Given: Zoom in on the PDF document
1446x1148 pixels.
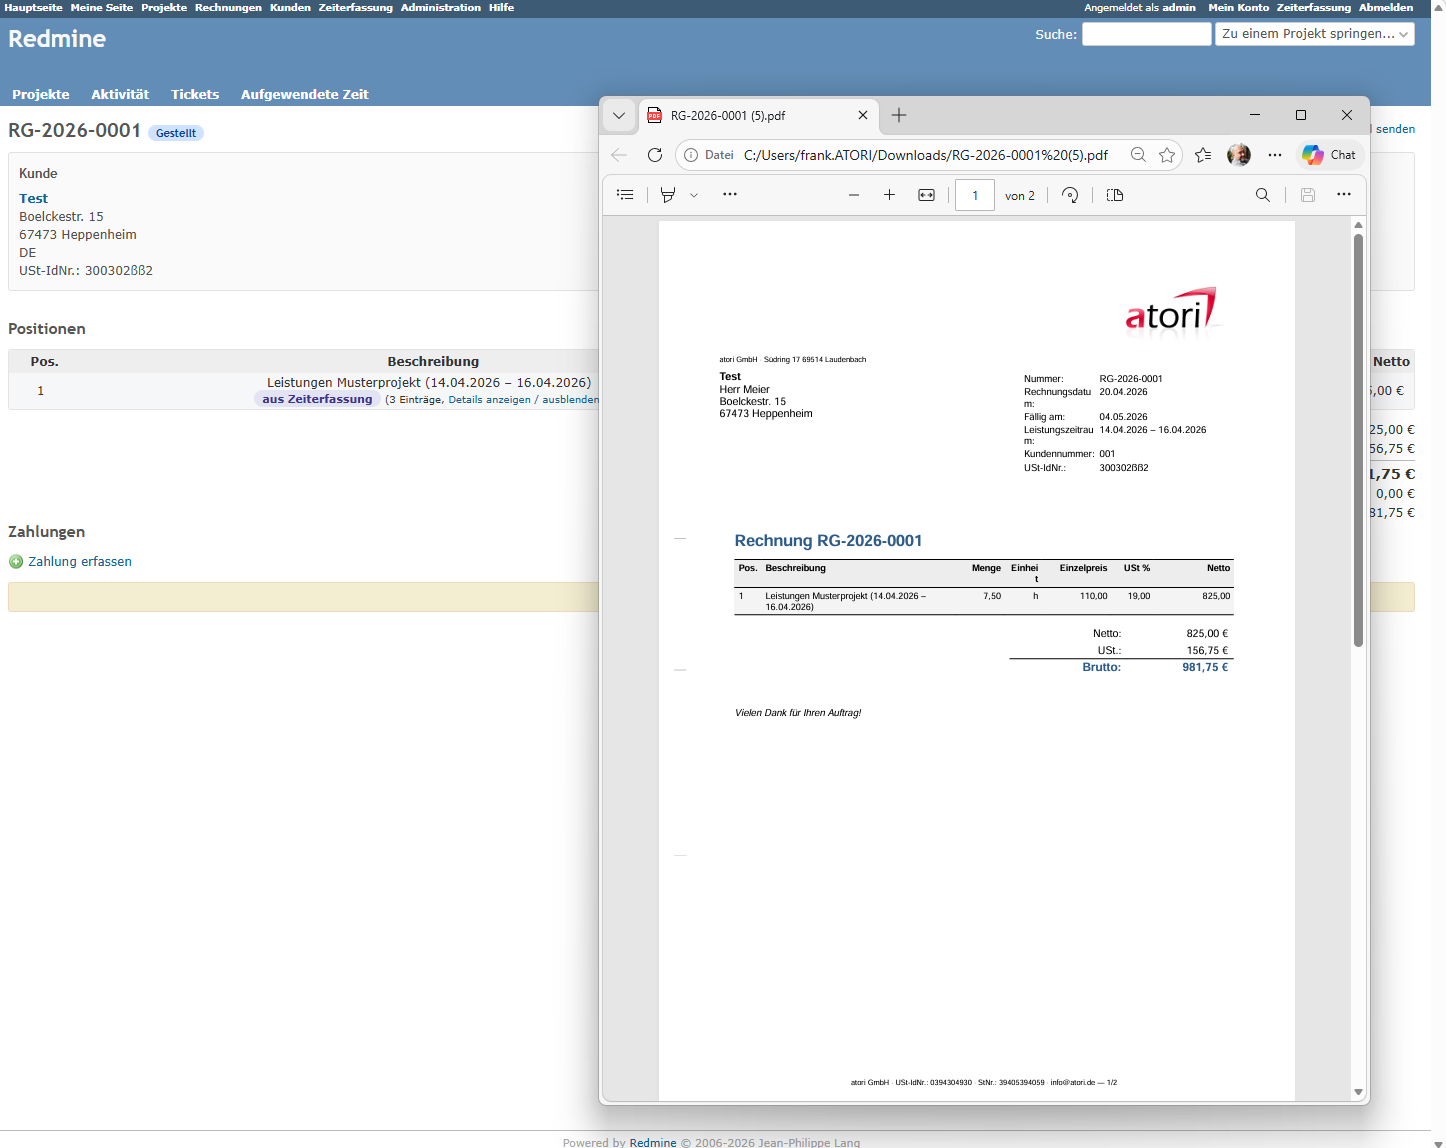Looking at the screenshot, I should pos(889,195).
